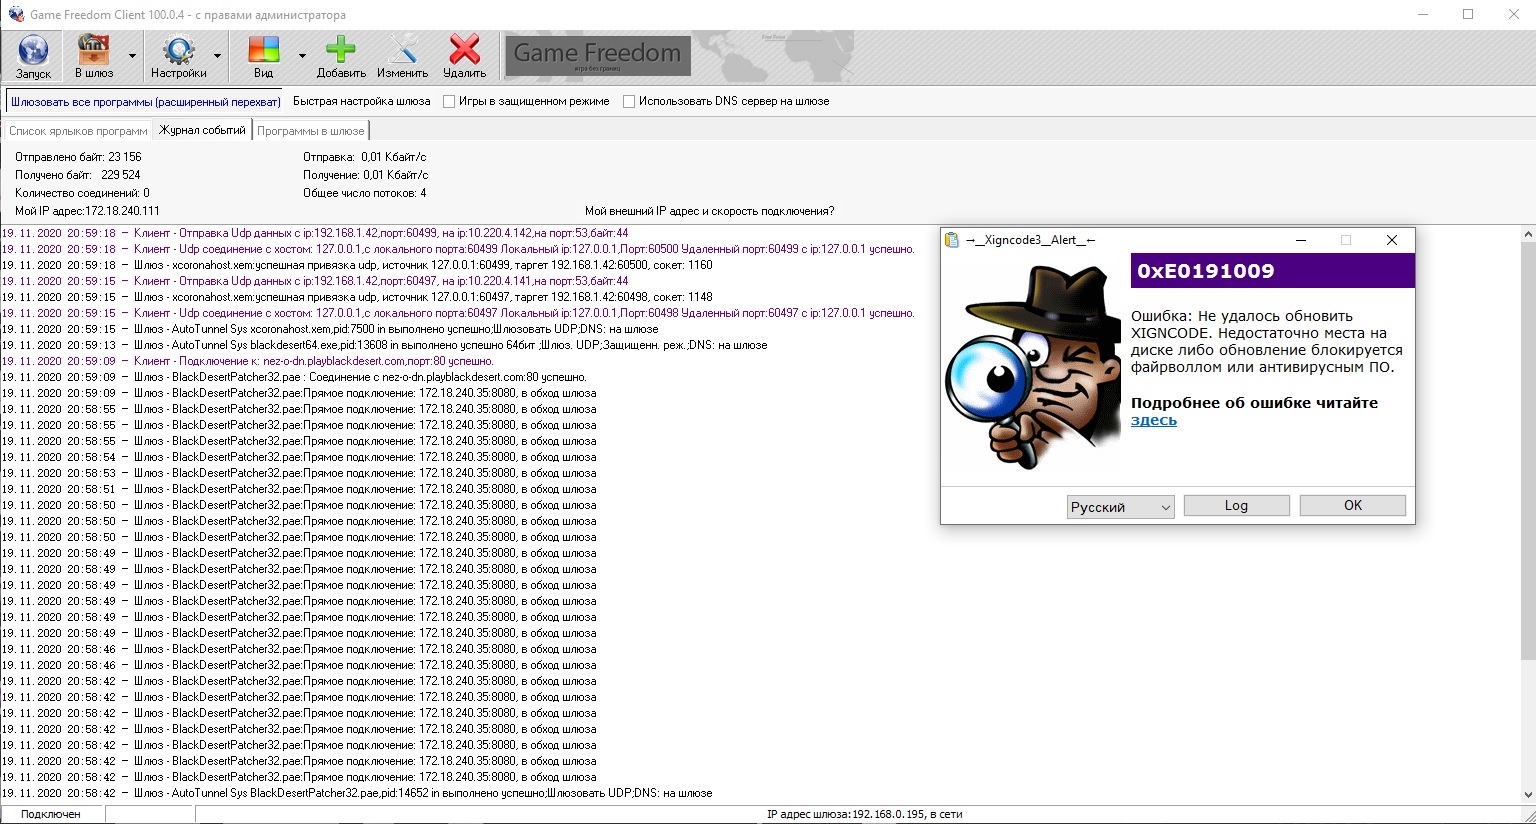Click the Запуск globe icon

[33, 49]
